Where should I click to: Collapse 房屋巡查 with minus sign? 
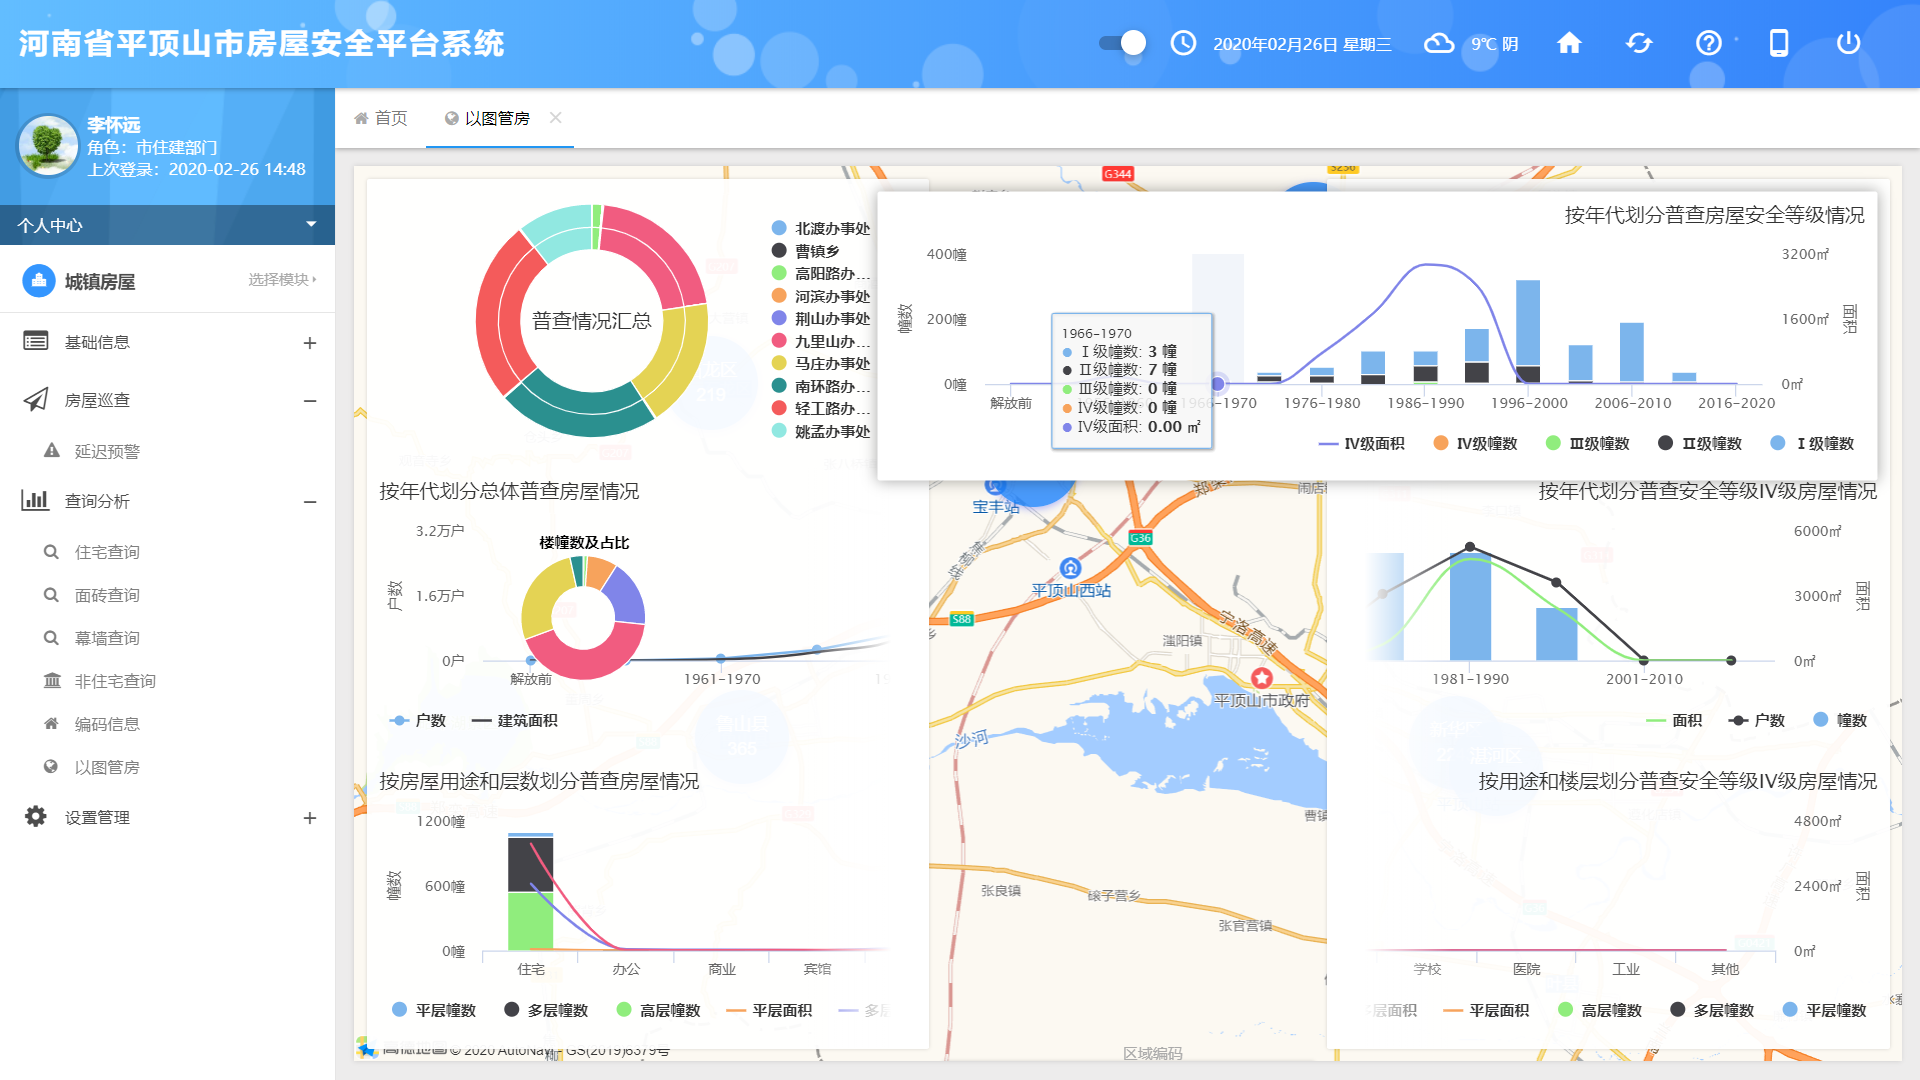tap(310, 401)
